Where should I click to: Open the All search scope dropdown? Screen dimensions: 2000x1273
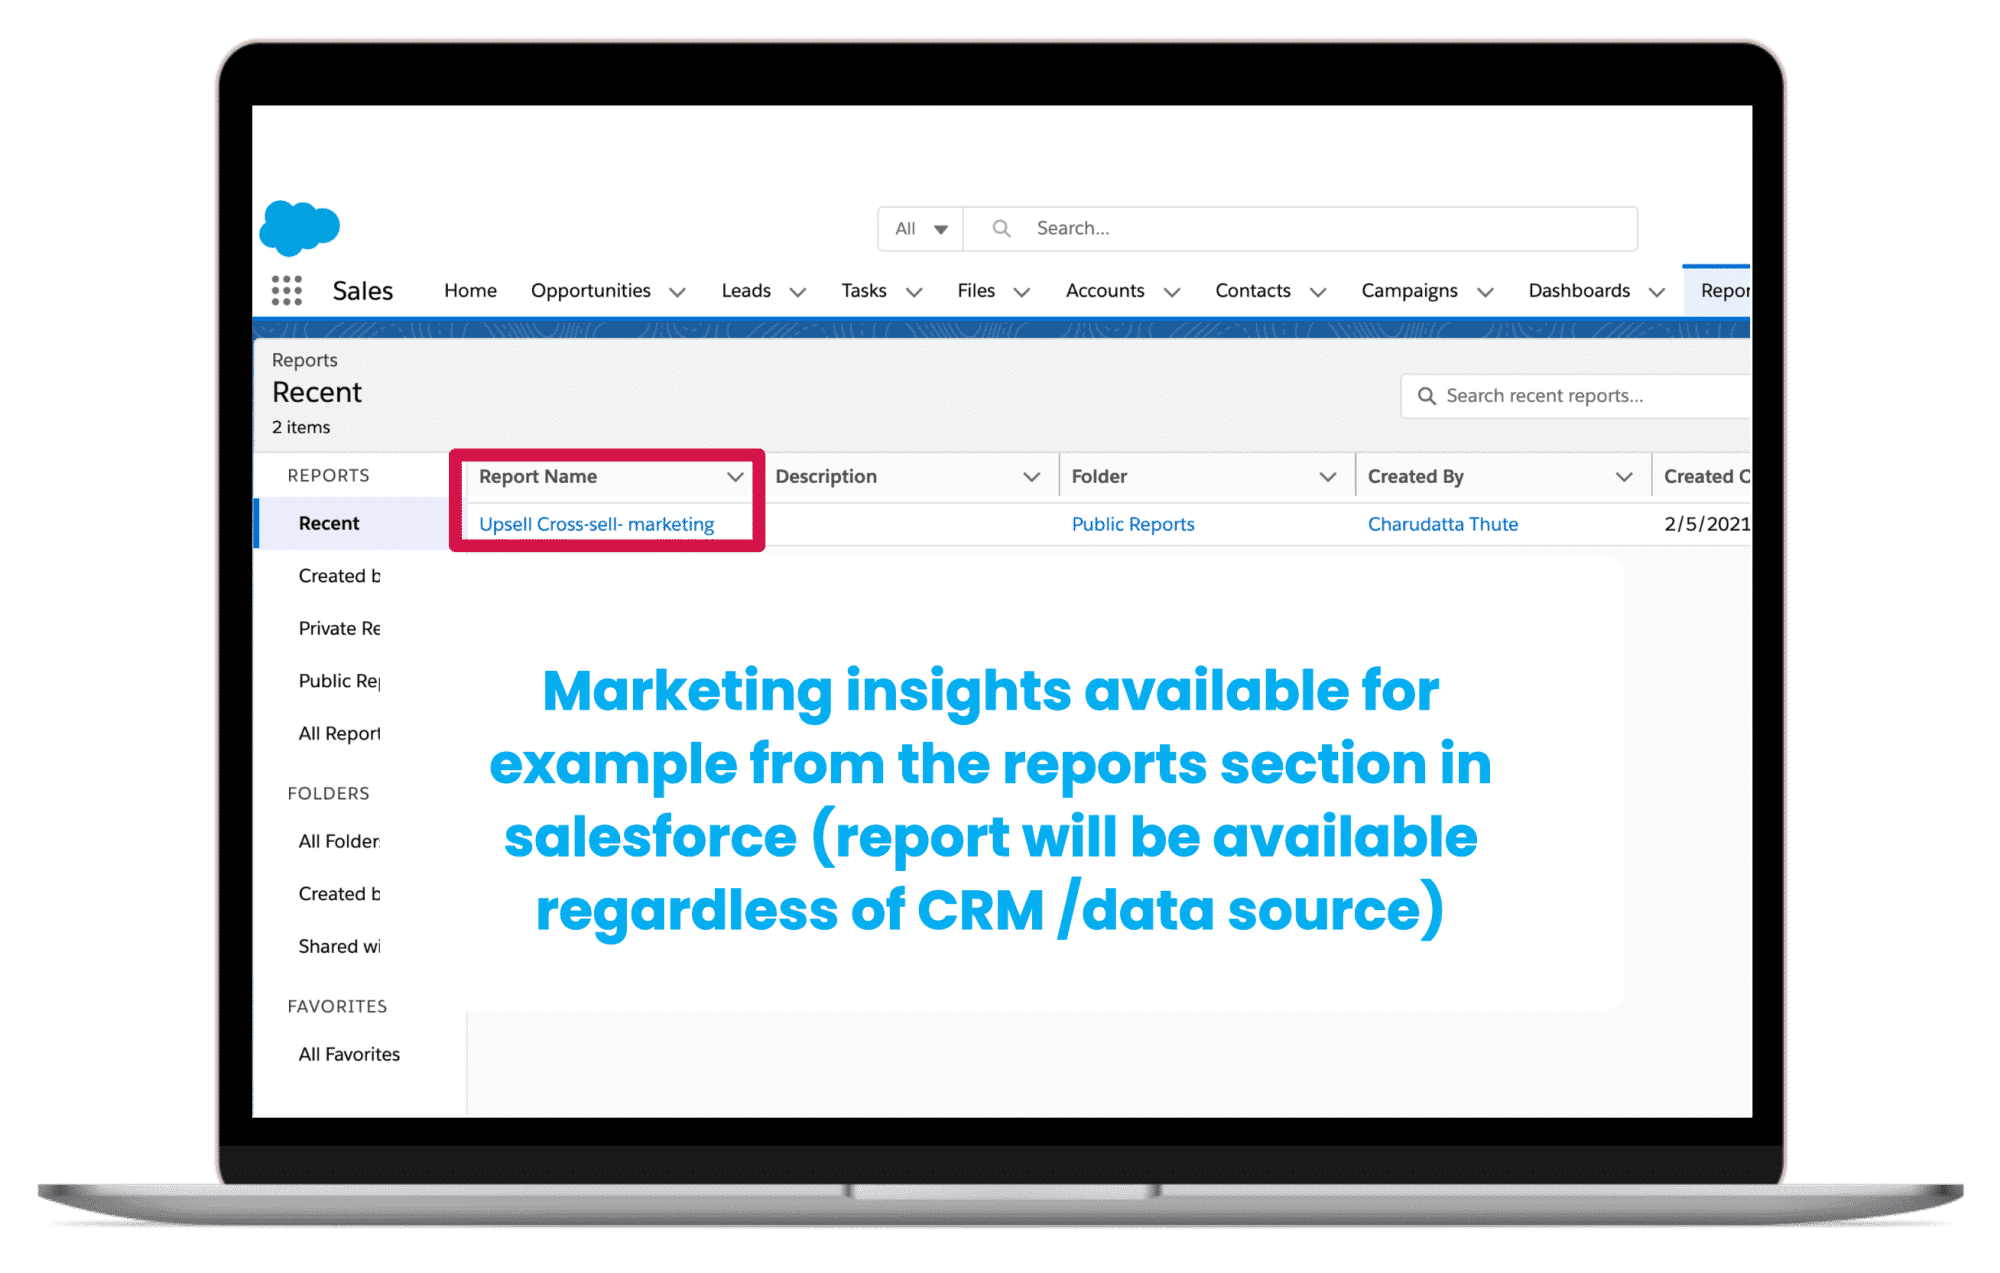920,229
